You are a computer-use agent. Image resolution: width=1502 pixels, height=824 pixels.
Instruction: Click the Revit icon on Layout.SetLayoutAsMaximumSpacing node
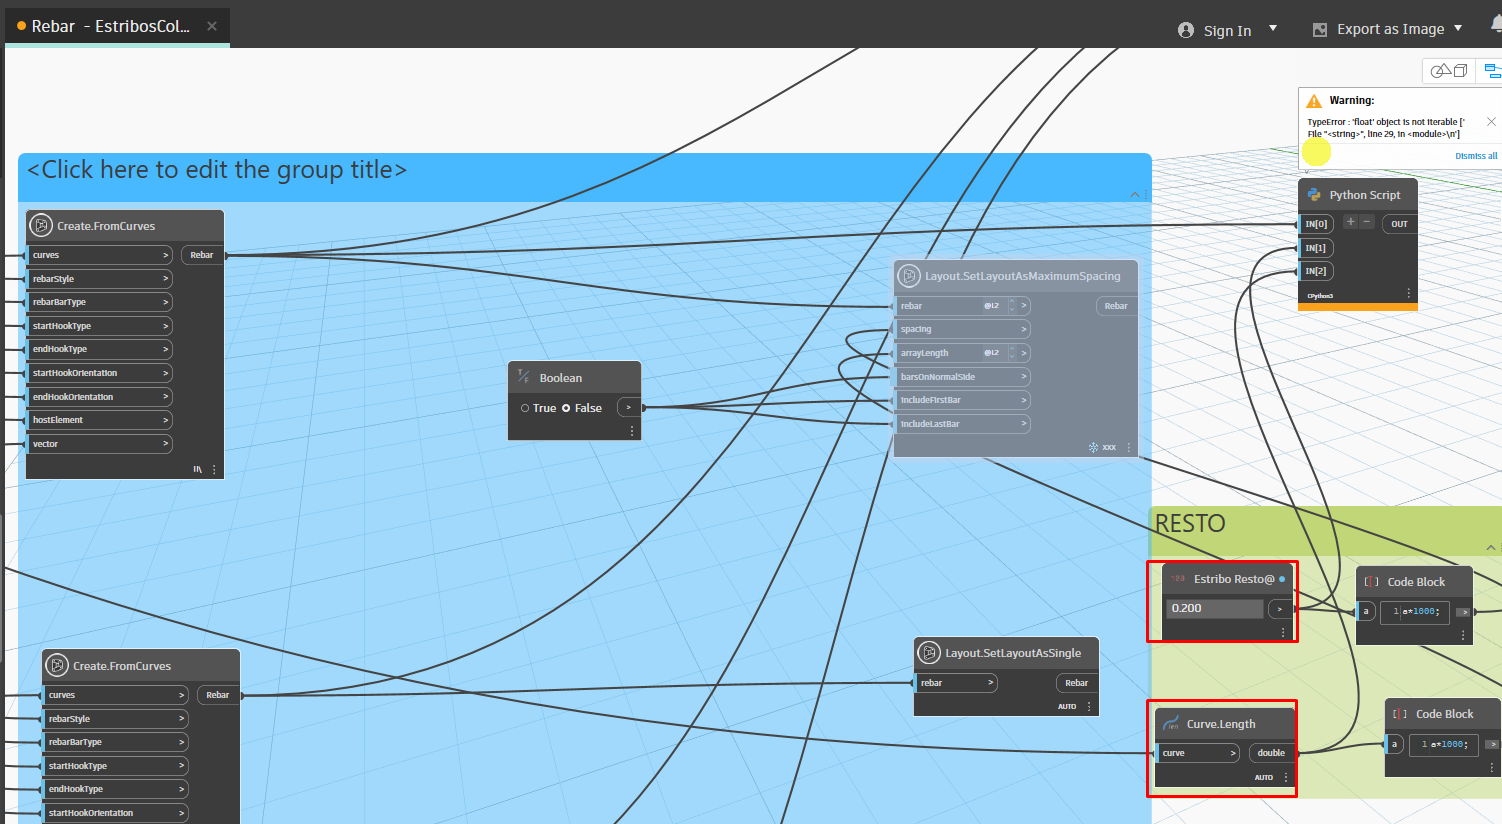pos(909,276)
